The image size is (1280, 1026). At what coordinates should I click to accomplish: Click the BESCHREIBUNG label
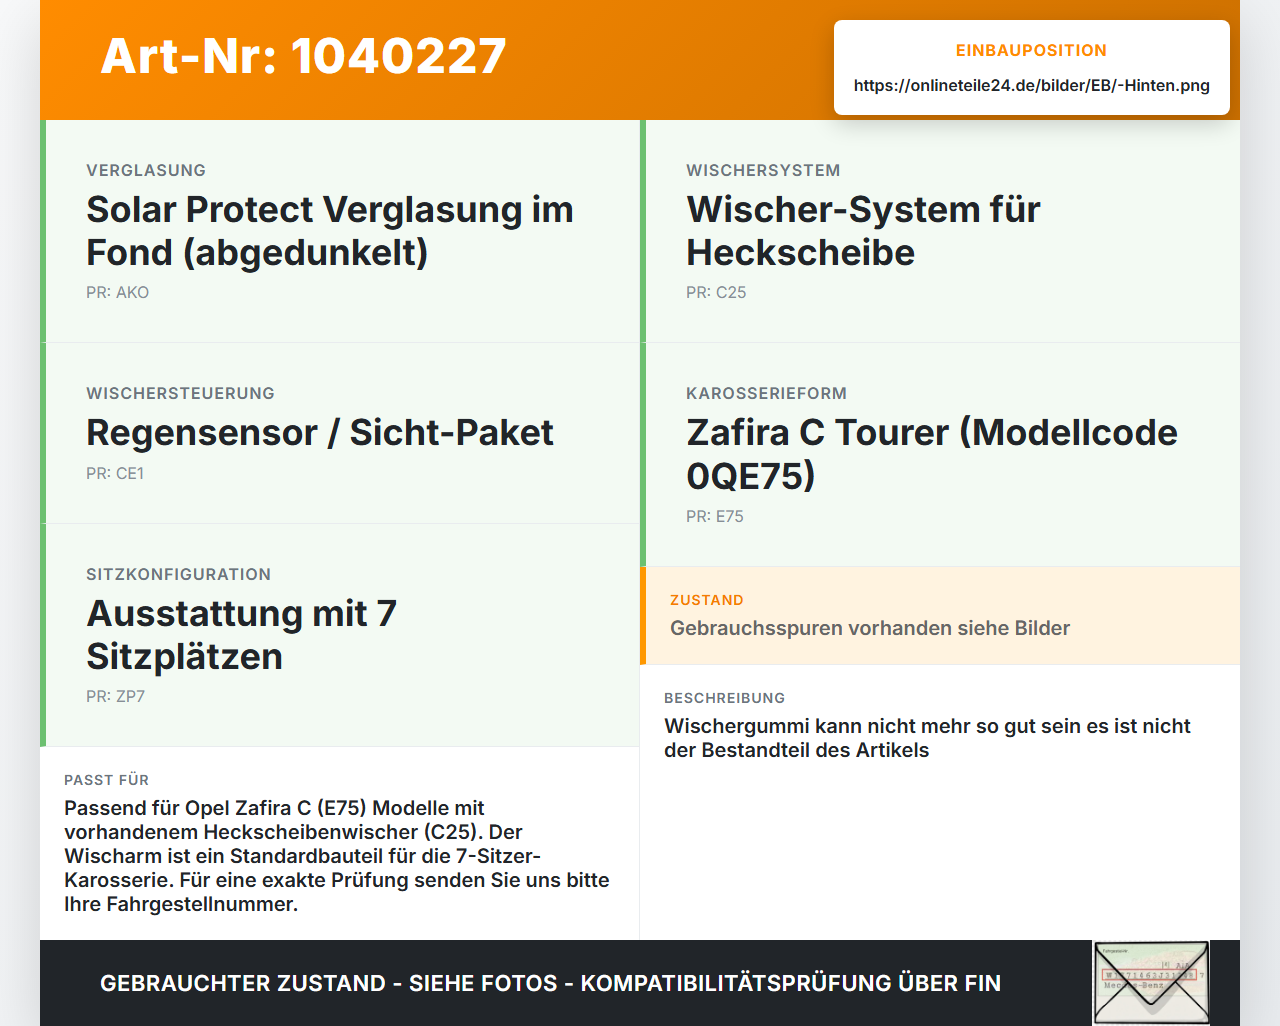pos(725,698)
